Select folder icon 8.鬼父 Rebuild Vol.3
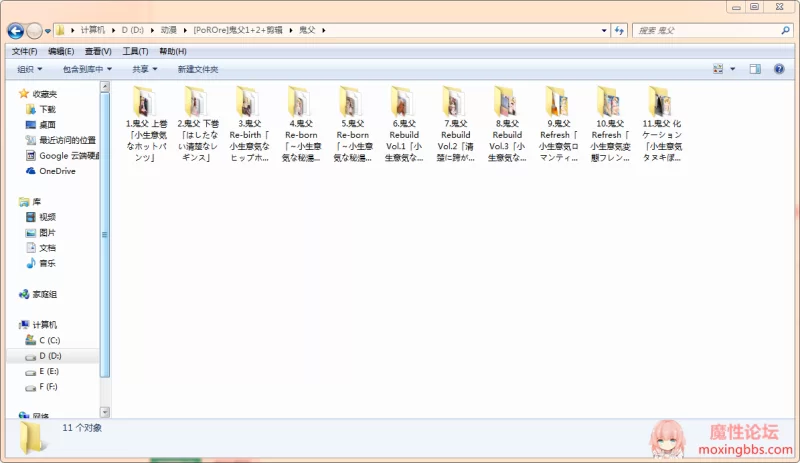800x463 pixels. point(506,101)
